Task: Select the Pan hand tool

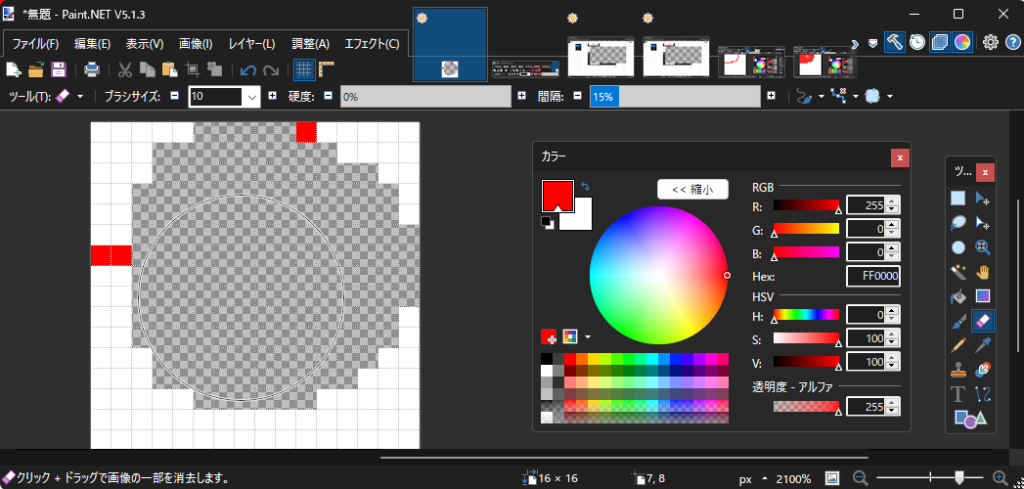Action: coord(983,271)
